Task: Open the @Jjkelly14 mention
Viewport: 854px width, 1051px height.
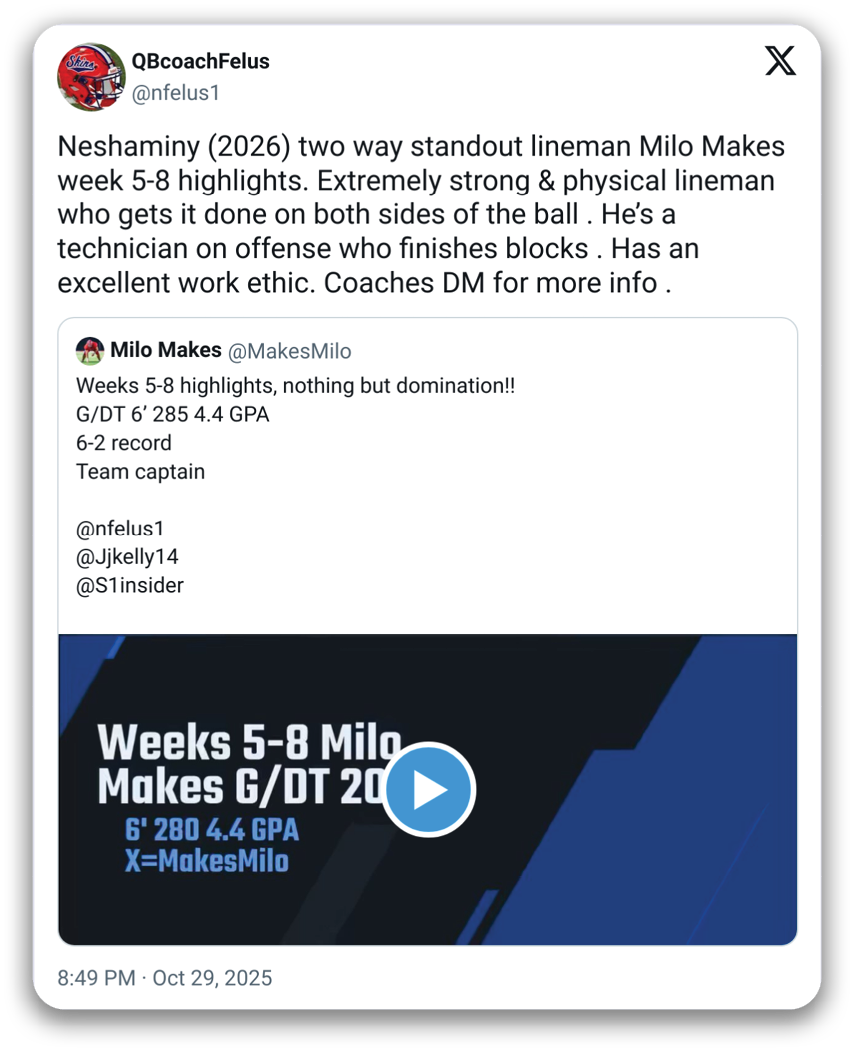Action: click(127, 557)
